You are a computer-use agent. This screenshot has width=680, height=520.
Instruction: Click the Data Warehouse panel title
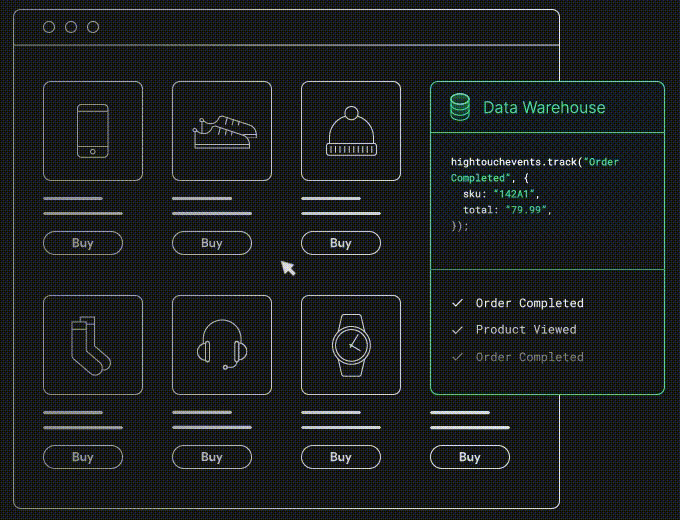tap(543, 107)
